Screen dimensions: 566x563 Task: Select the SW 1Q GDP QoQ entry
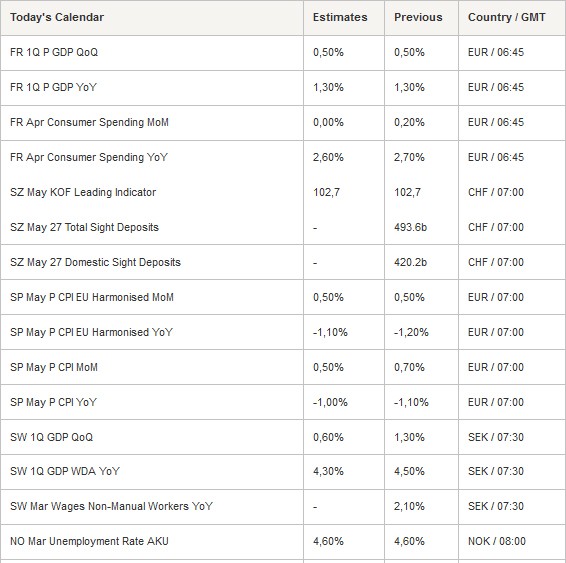pyautogui.click(x=51, y=437)
